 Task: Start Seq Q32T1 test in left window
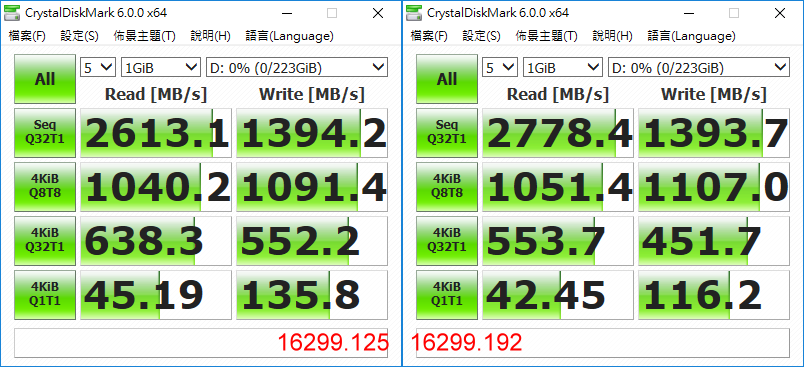pos(45,133)
